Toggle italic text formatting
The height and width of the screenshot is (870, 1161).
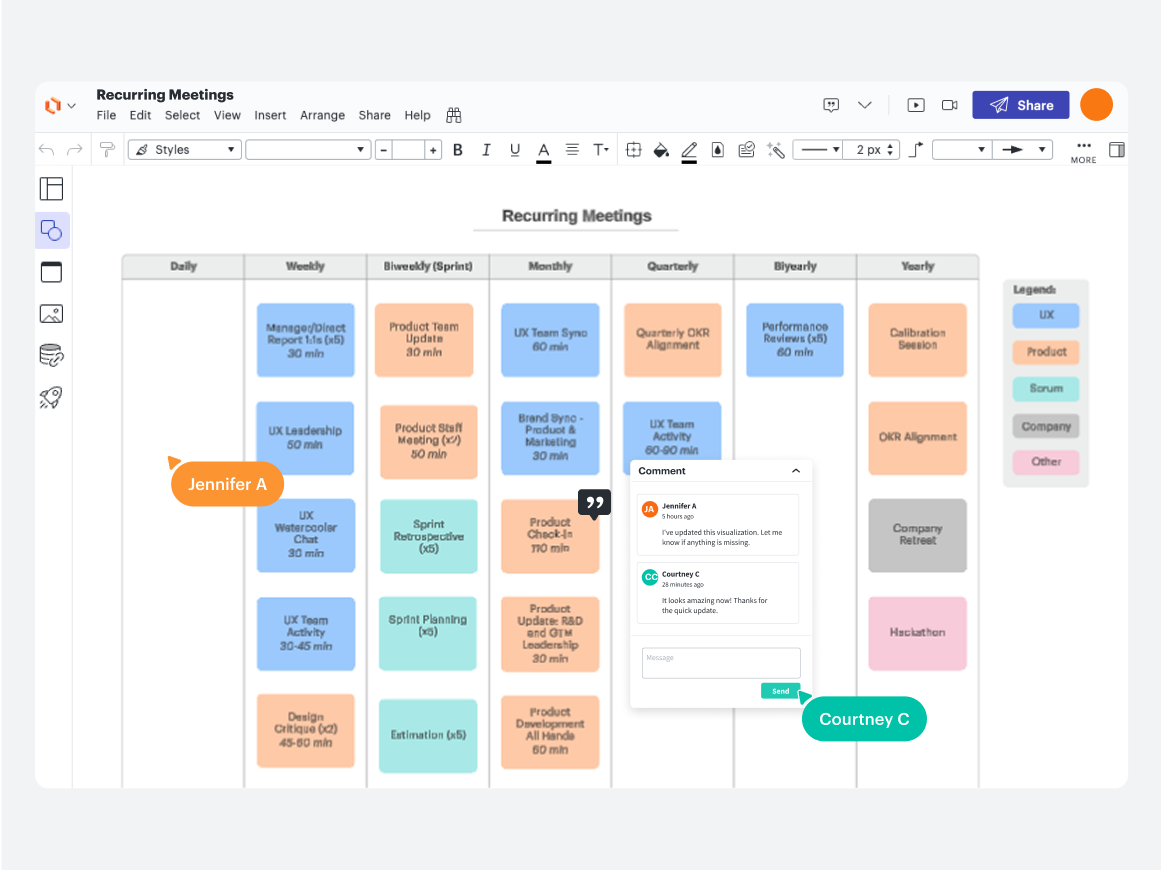(x=486, y=150)
